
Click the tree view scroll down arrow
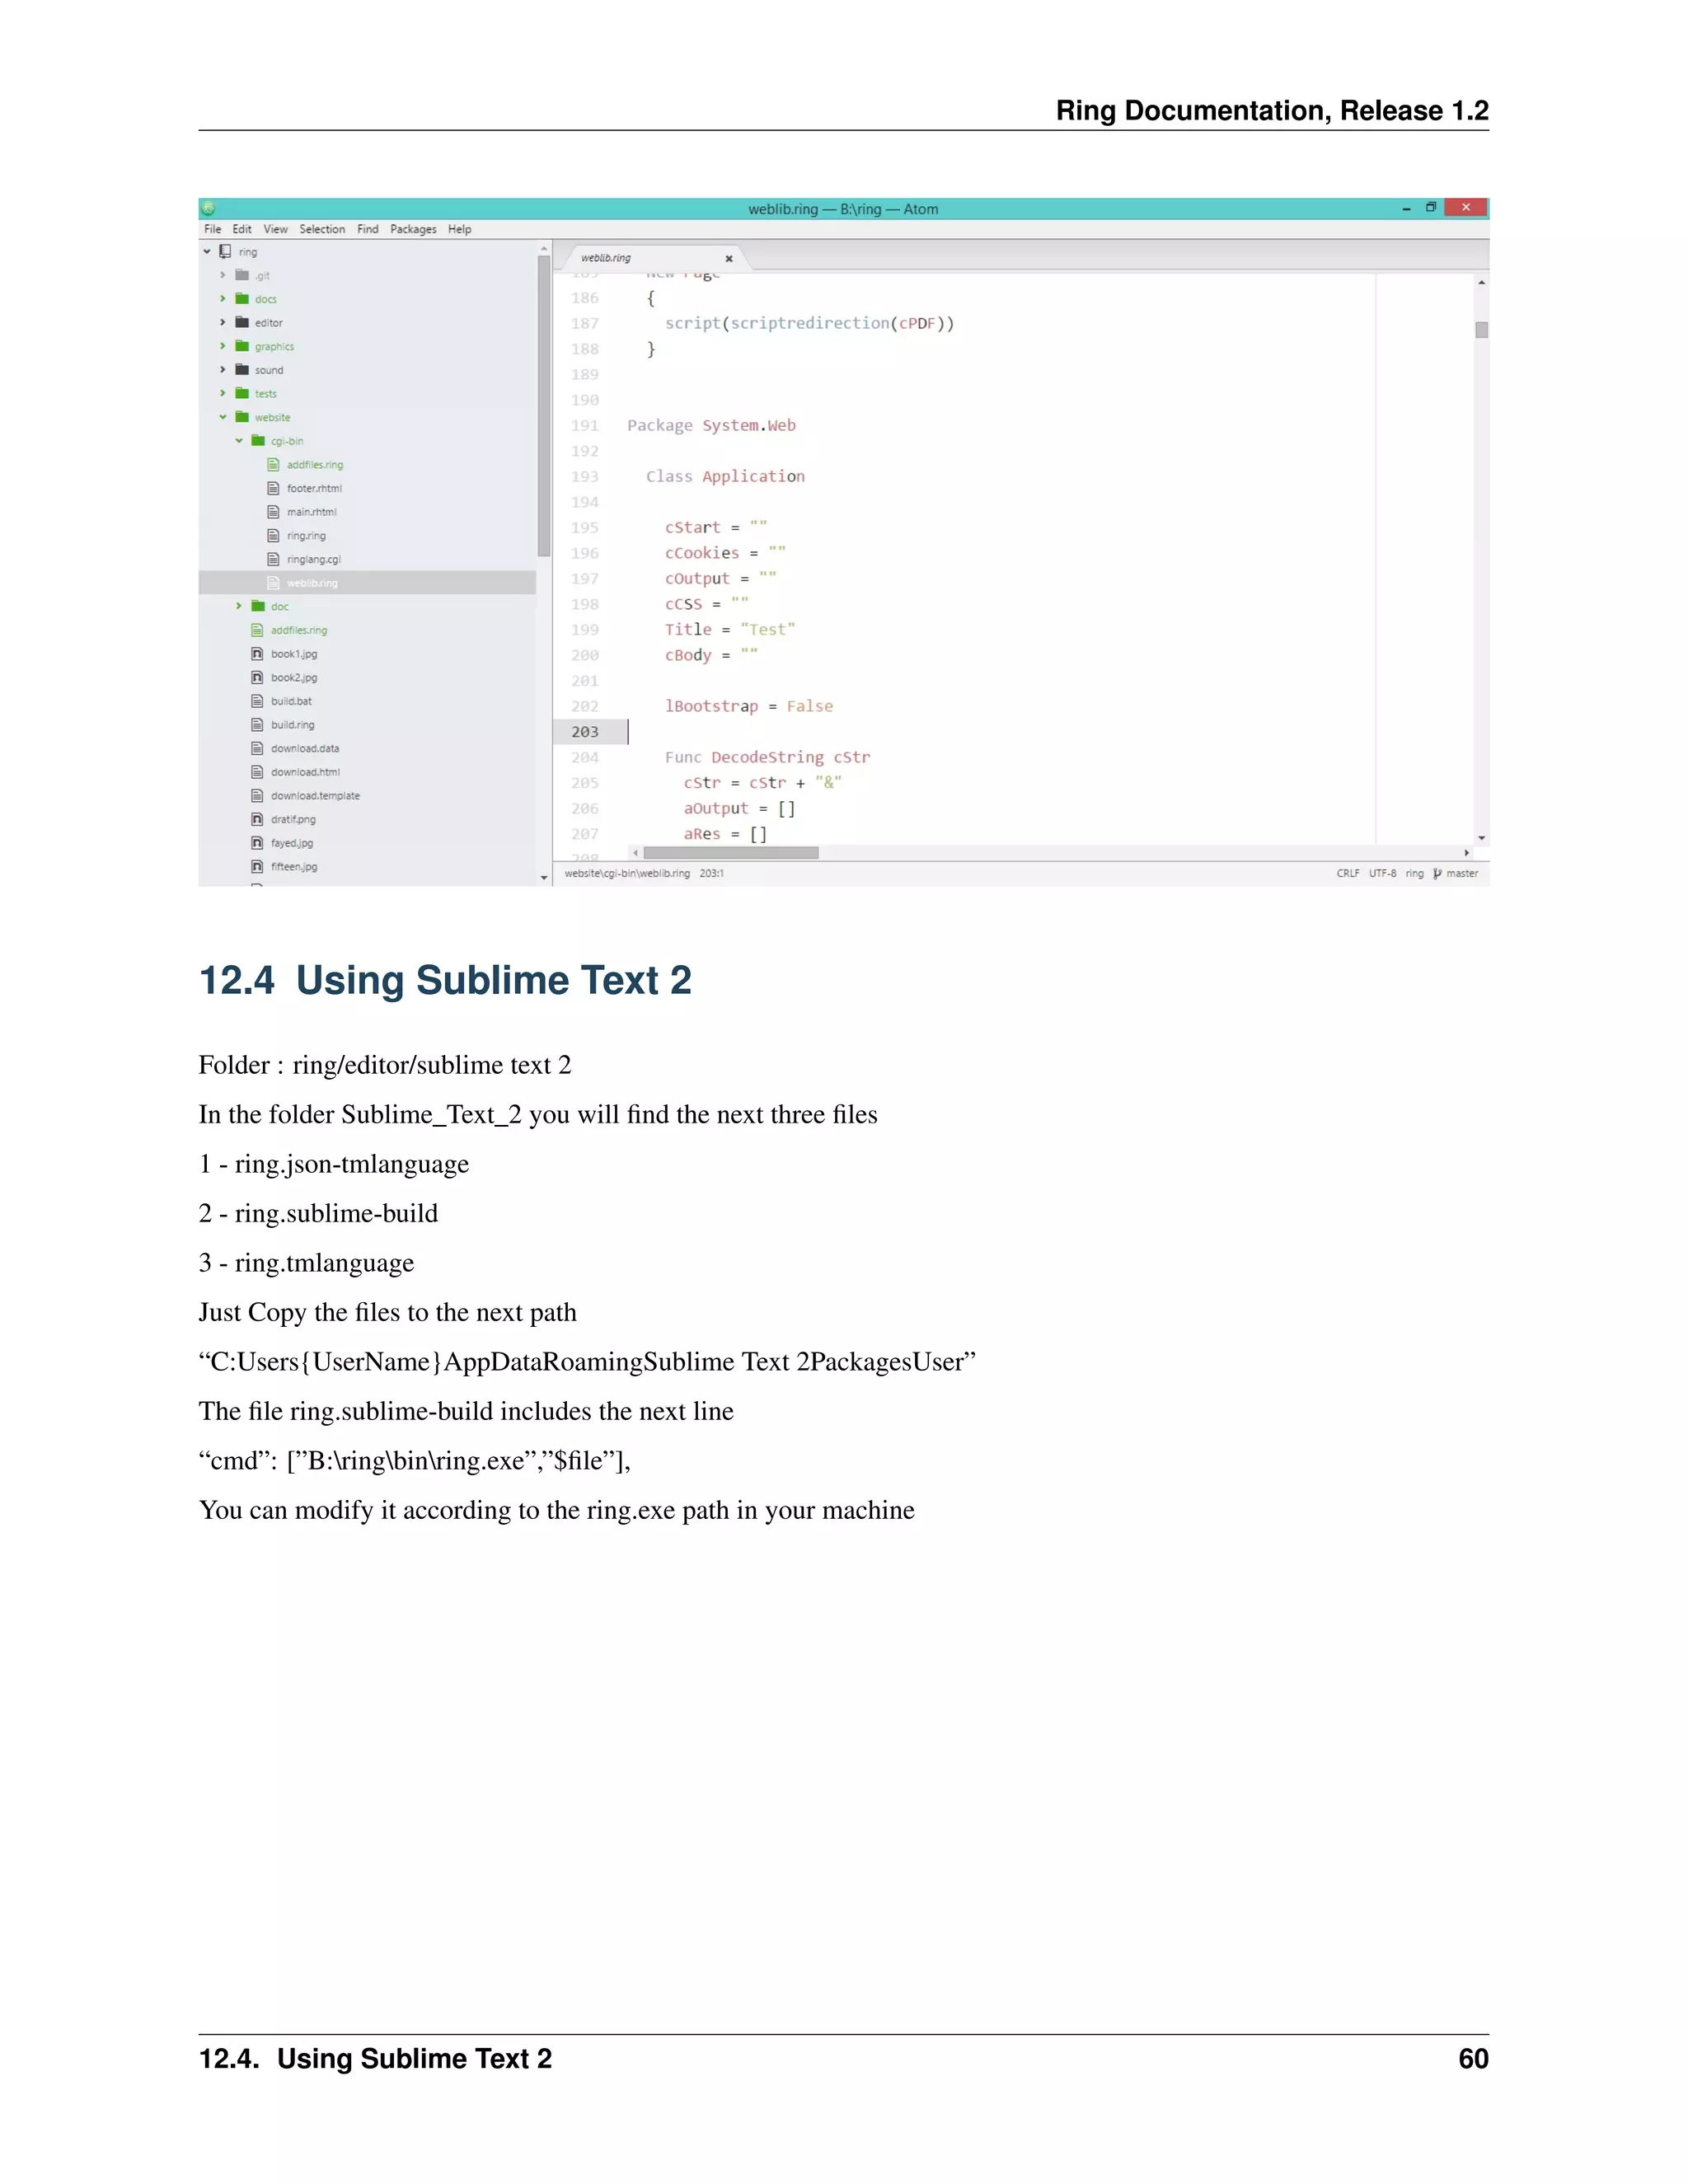click(544, 877)
